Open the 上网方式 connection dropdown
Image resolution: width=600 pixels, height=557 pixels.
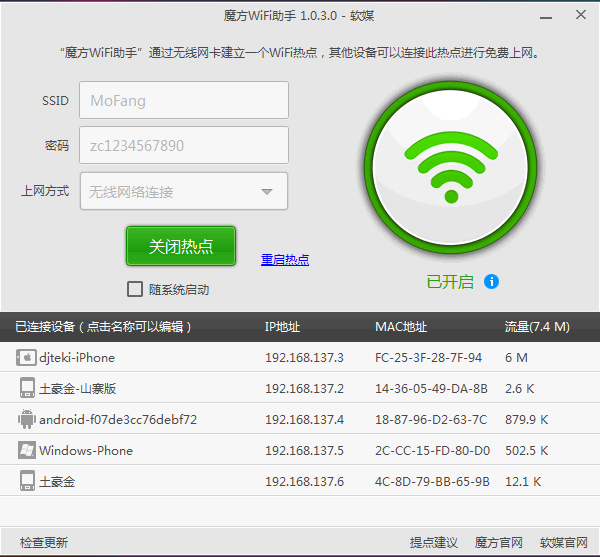(x=183, y=191)
